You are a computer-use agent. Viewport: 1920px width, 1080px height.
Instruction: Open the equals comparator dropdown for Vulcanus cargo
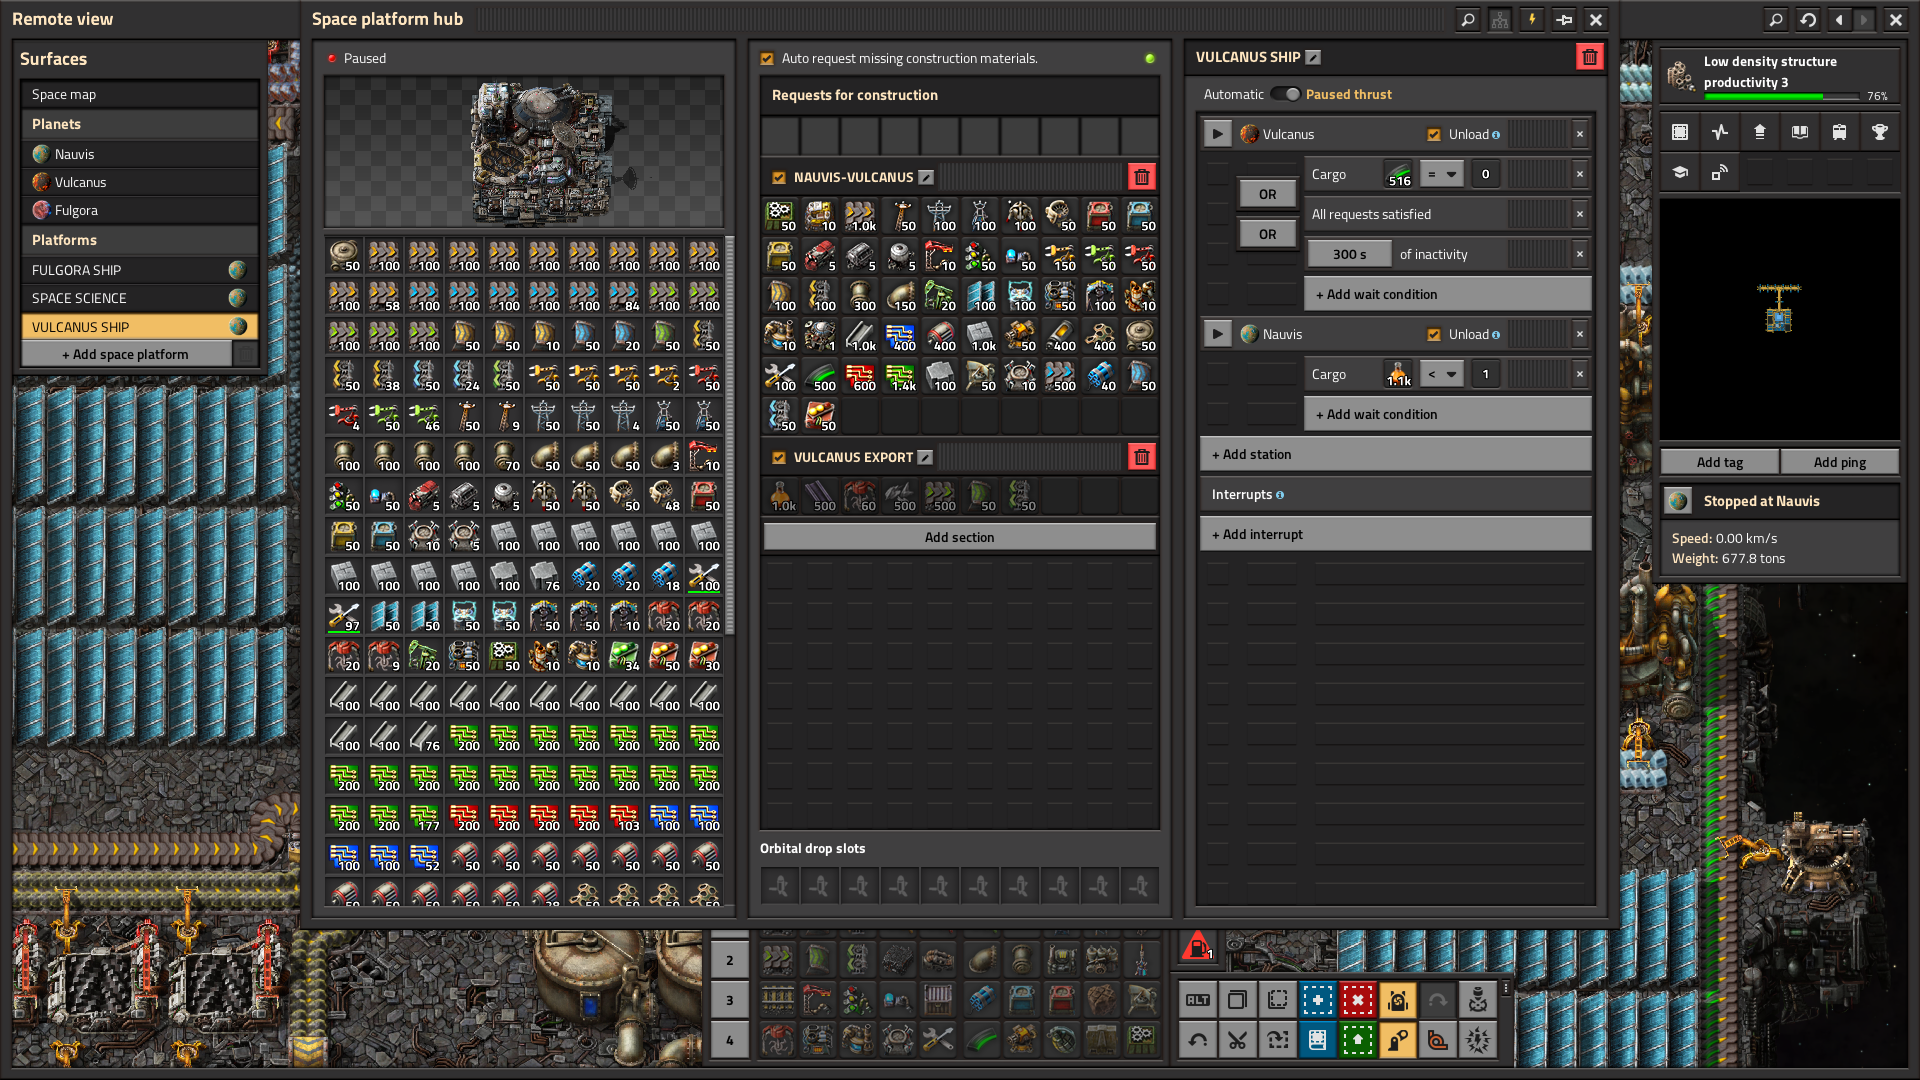point(1441,174)
